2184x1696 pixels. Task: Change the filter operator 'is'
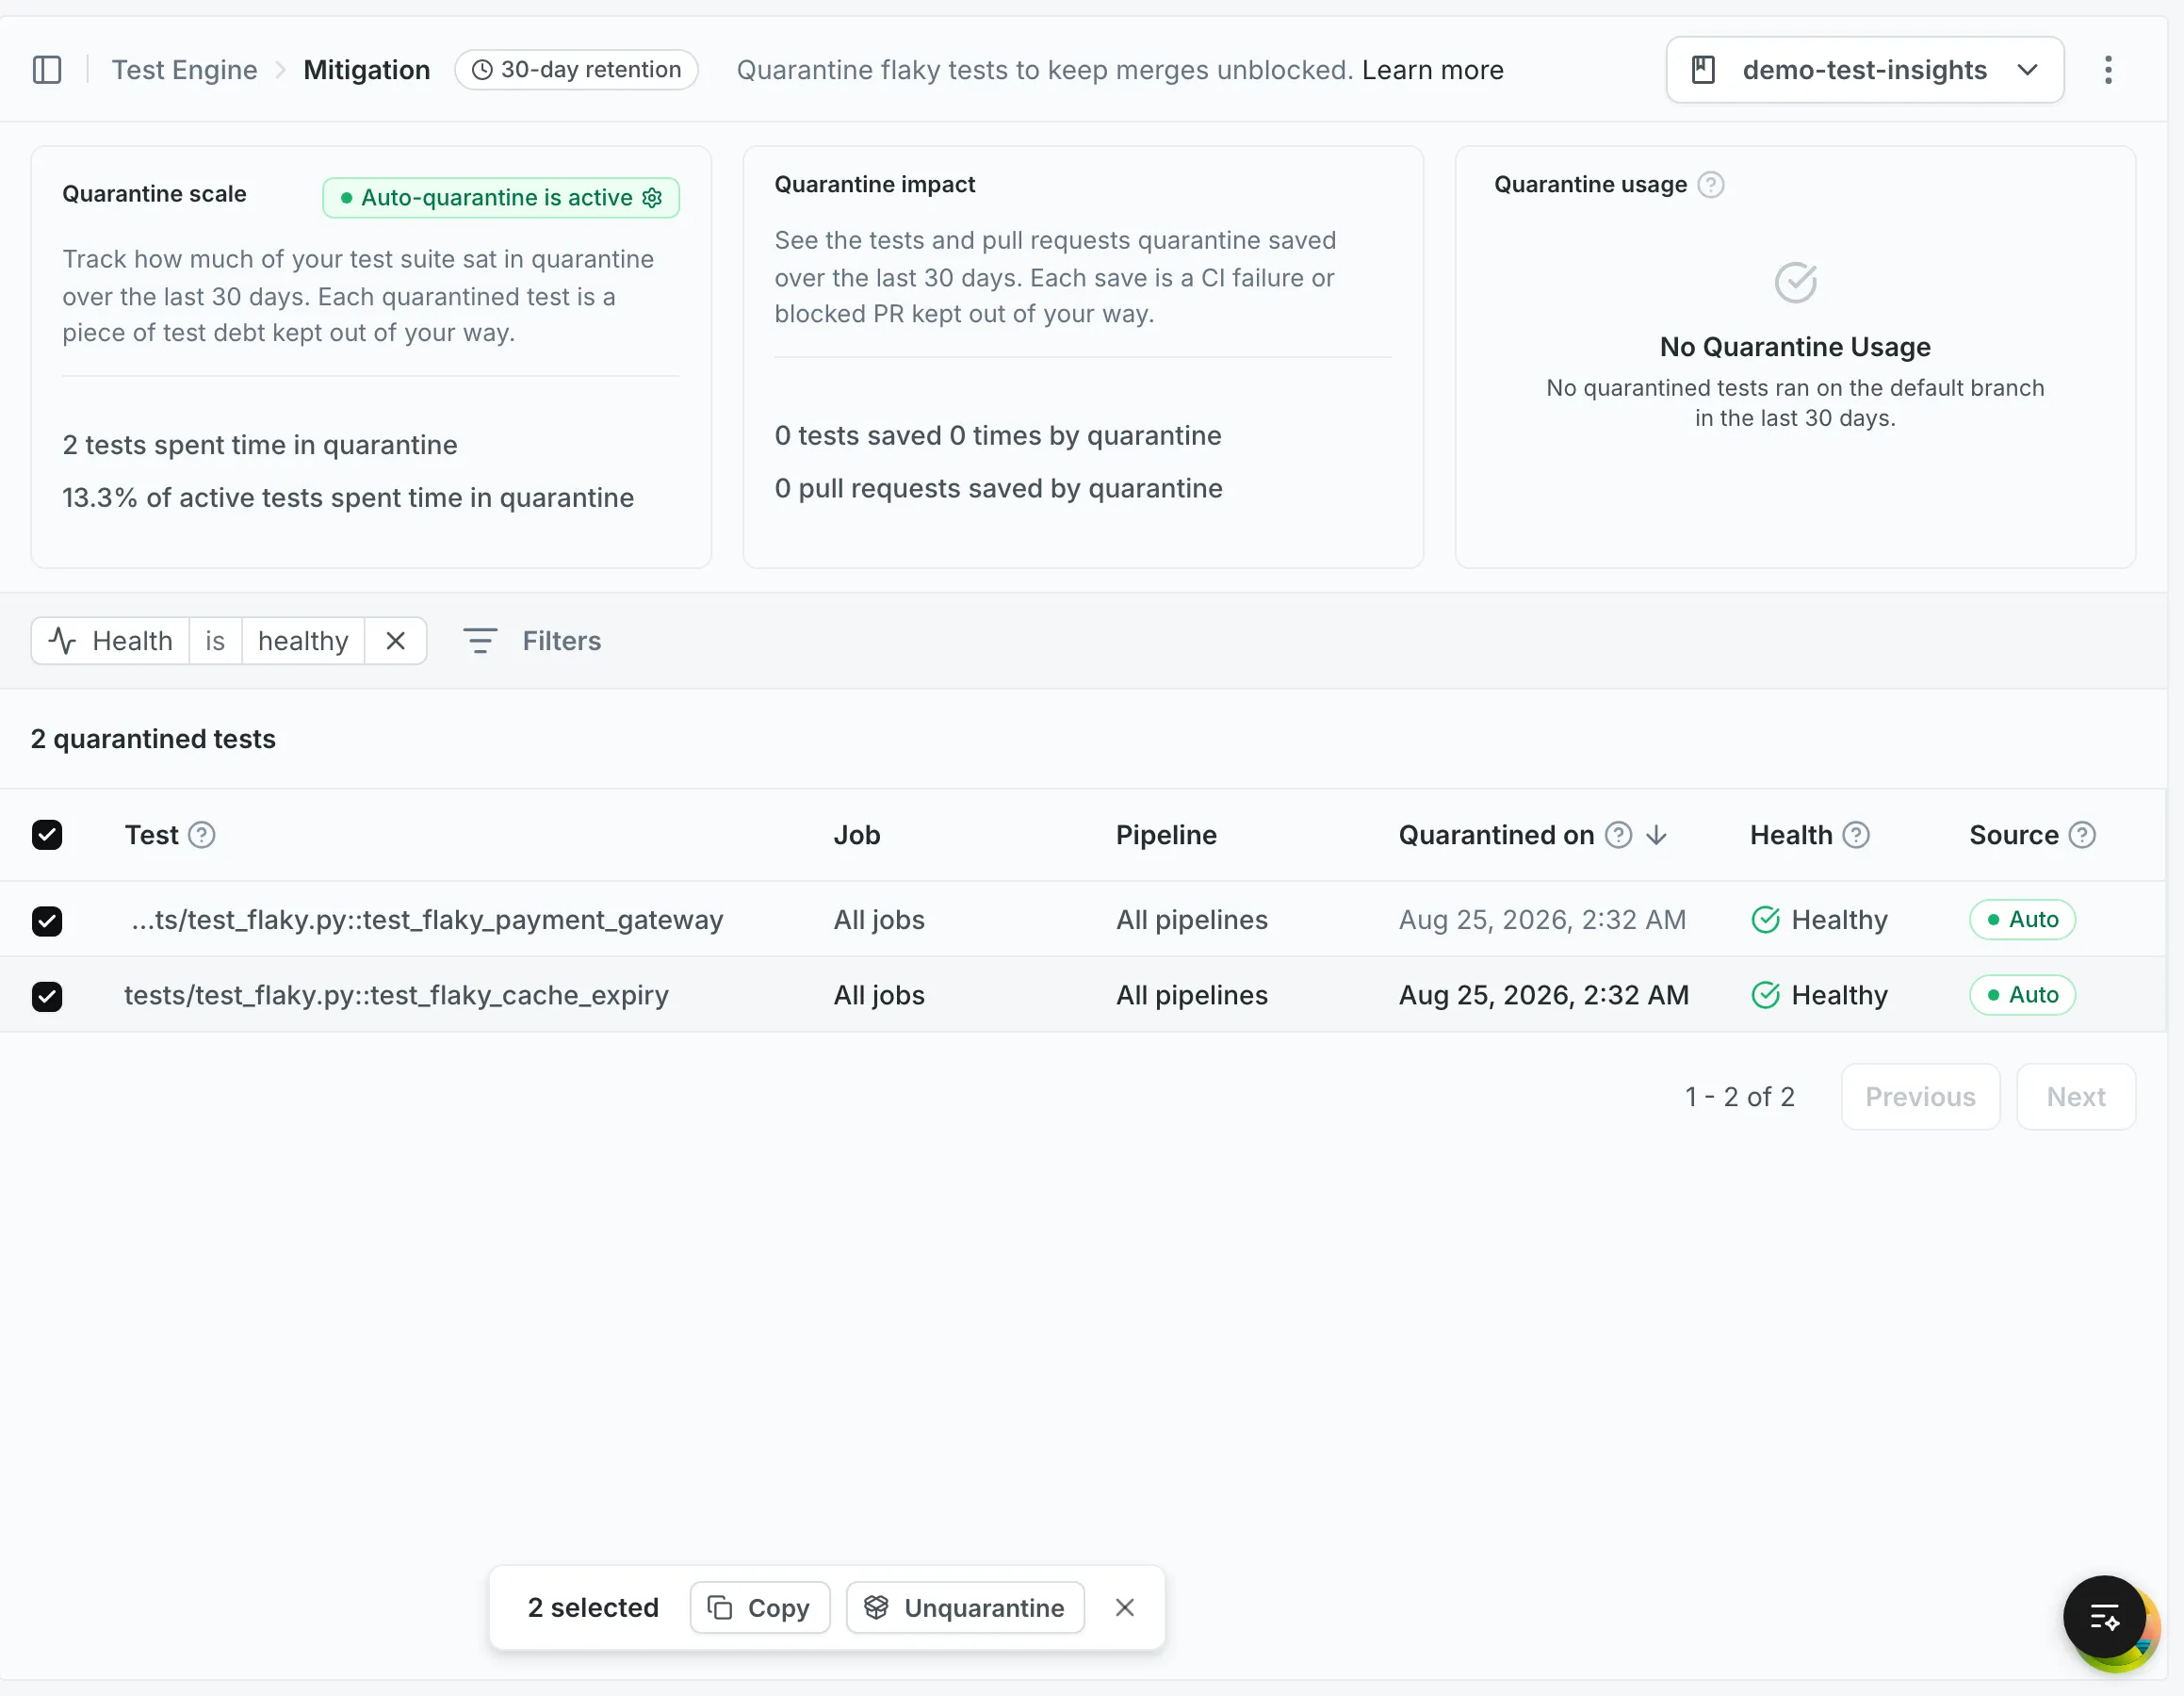pyautogui.click(x=215, y=641)
